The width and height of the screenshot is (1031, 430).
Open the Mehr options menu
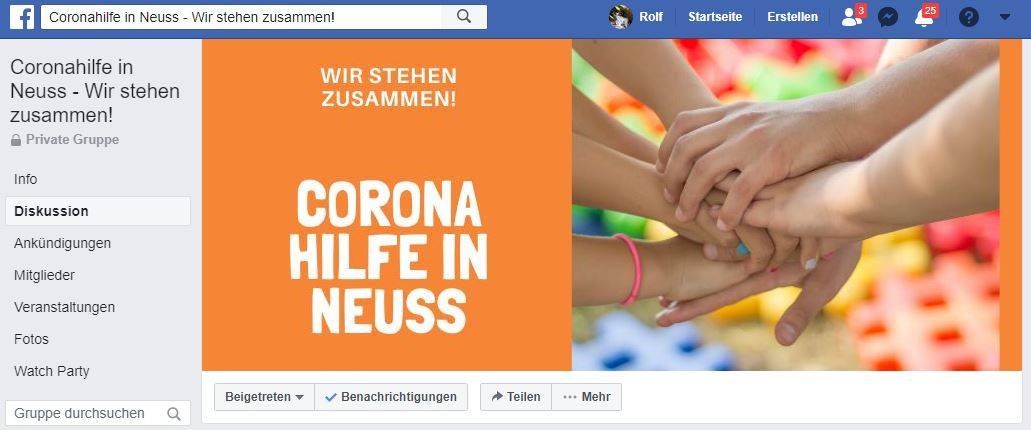click(587, 397)
